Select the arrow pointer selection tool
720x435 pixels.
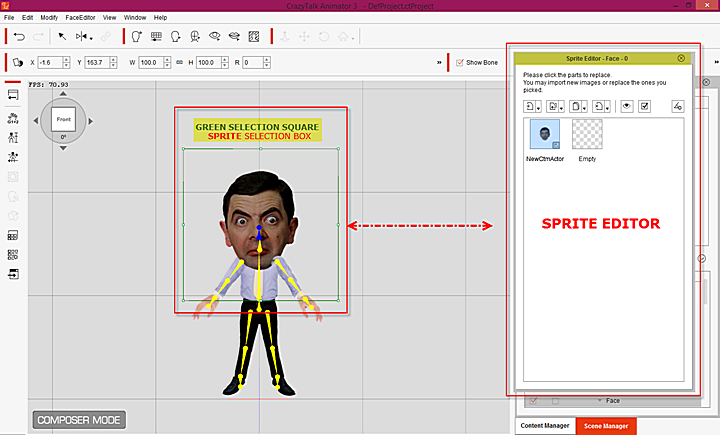[x=61, y=37]
